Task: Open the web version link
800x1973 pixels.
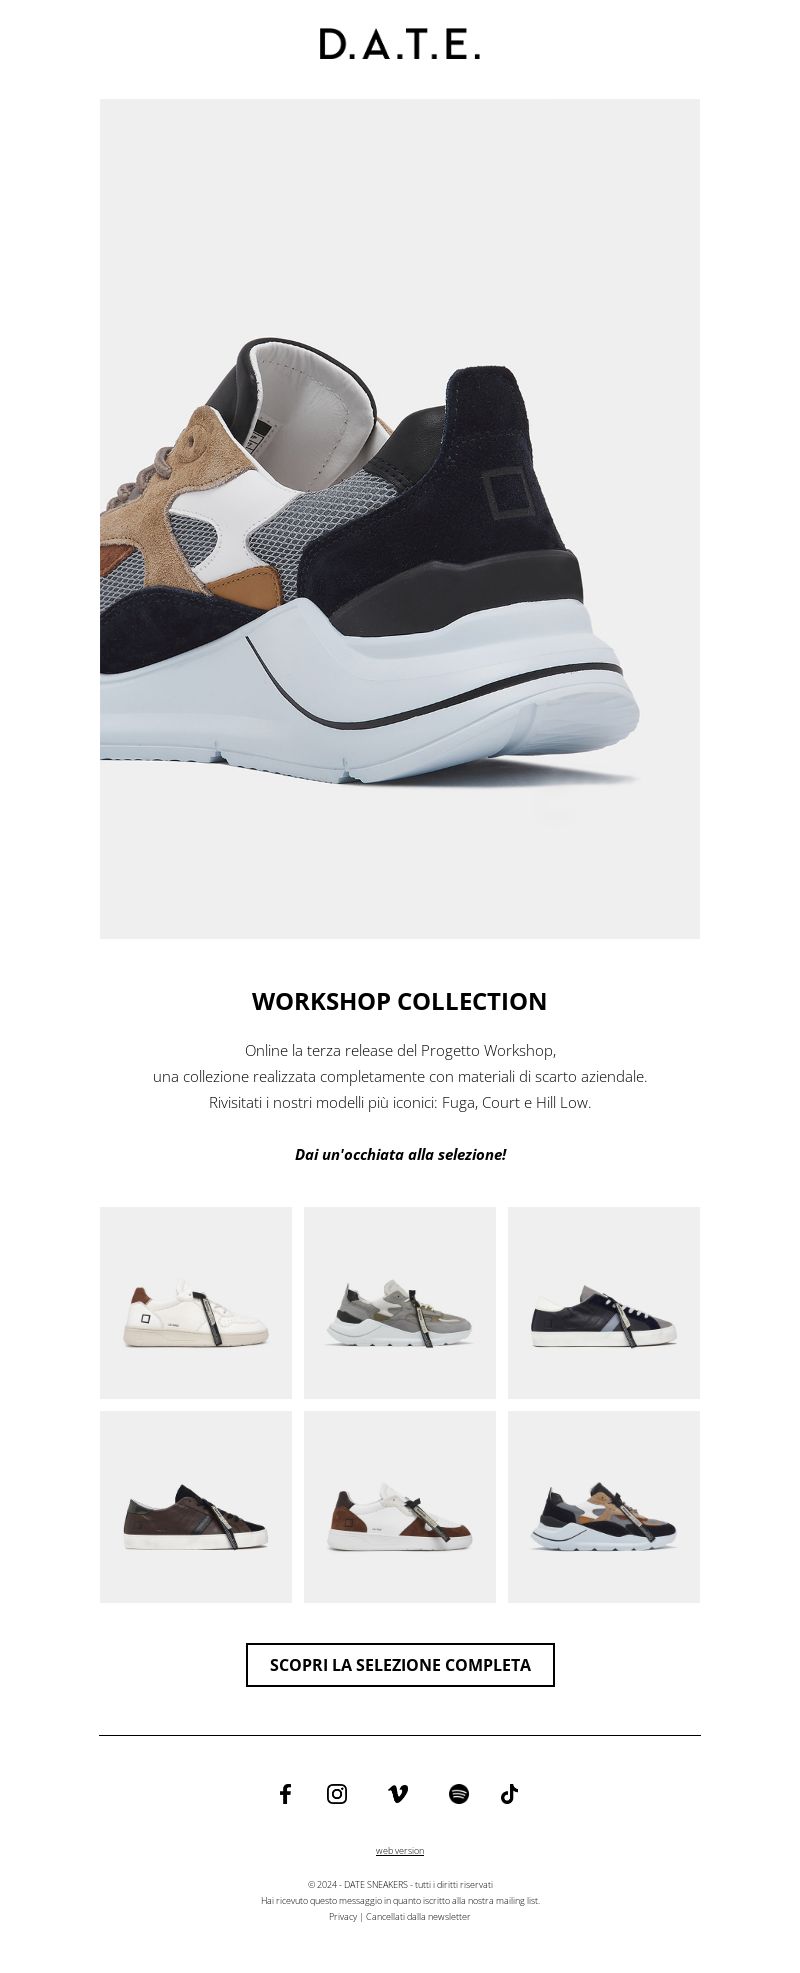Action: (400, 1851)
